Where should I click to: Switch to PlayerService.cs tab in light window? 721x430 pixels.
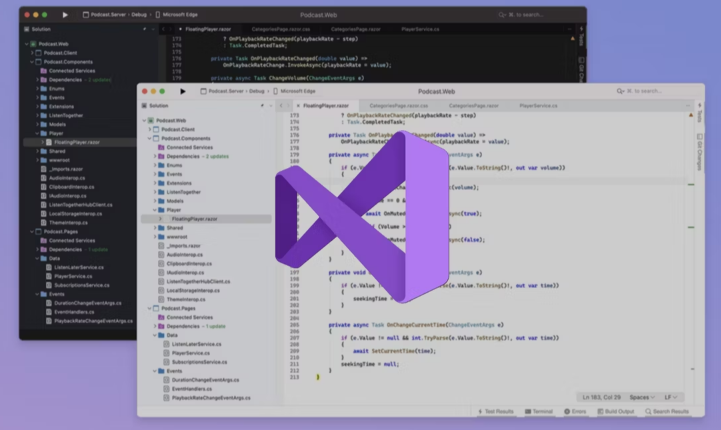538,106
